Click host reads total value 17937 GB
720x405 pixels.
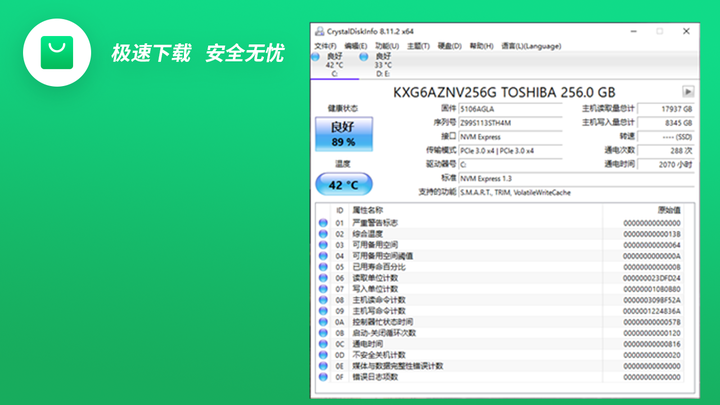point(666,109)
